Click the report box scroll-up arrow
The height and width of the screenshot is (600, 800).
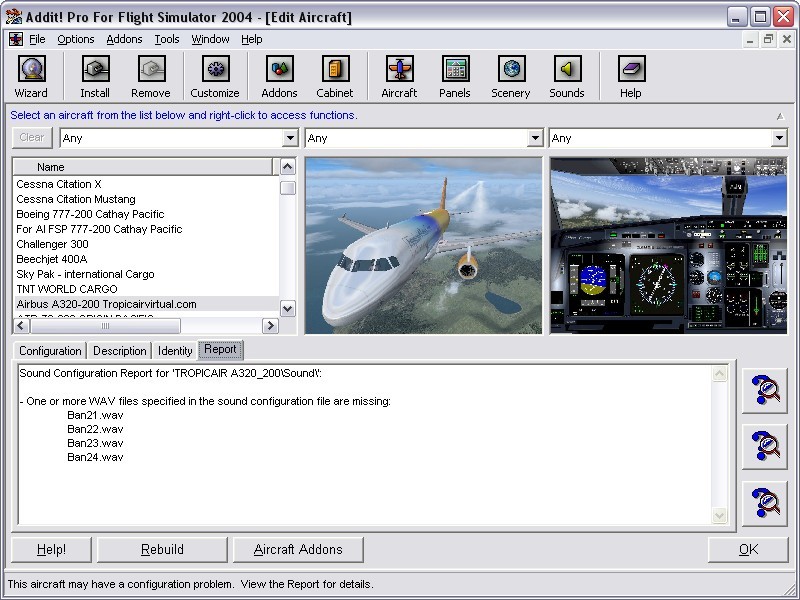(719, 374)
